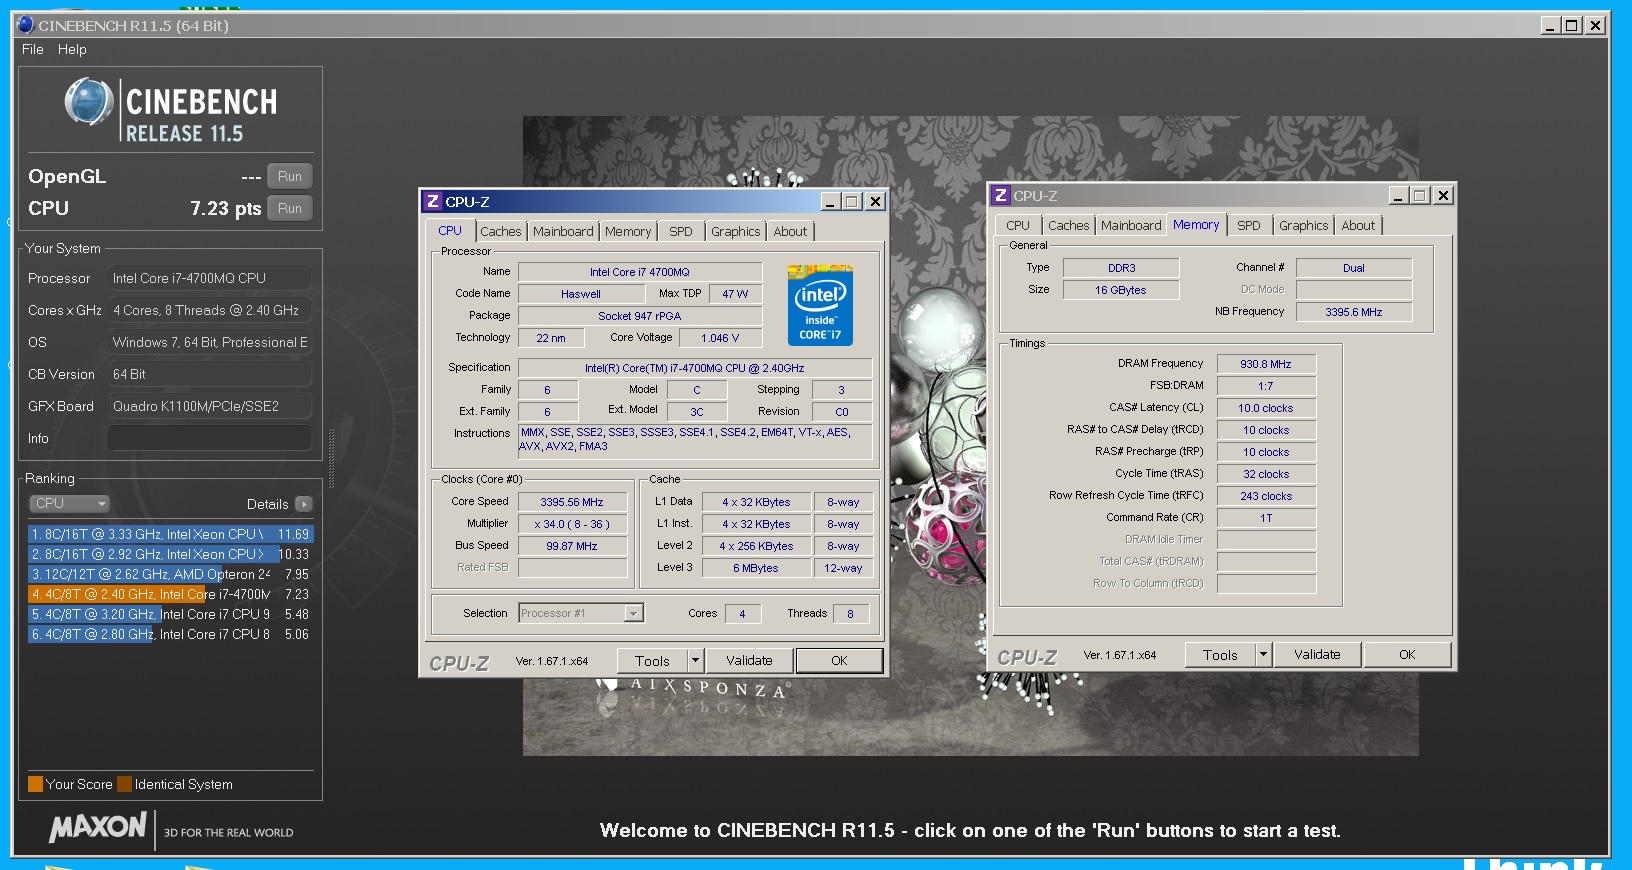Click the Cinebench globe logo icon
Screen dimensions: 1632x870
[x=89, y=102]
